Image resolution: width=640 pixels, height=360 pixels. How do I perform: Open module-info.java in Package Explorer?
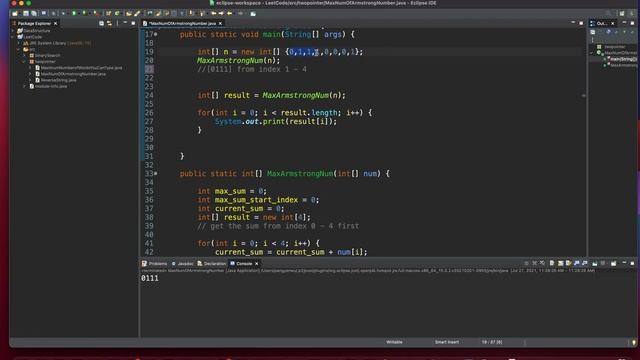pyautogui.click(x=51, y=86)
